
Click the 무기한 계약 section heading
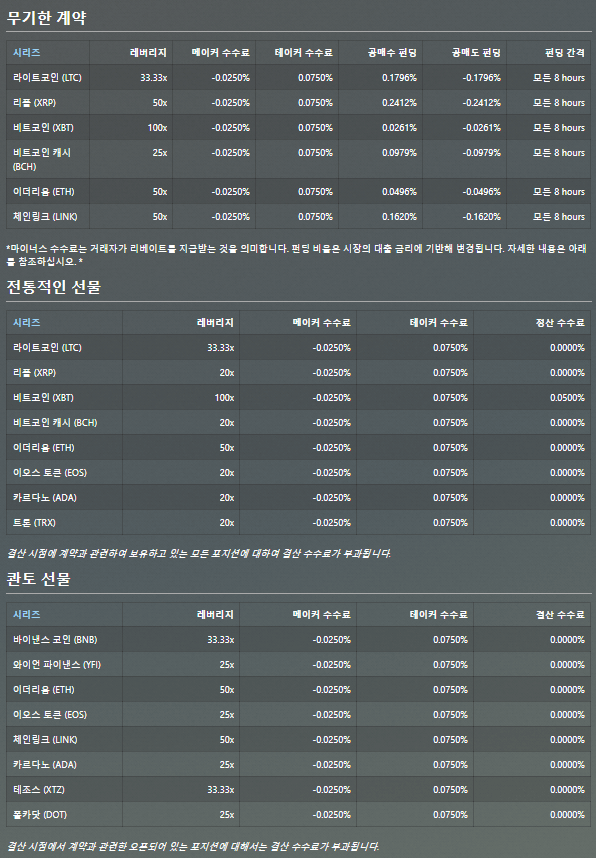(x=47, y=18)
